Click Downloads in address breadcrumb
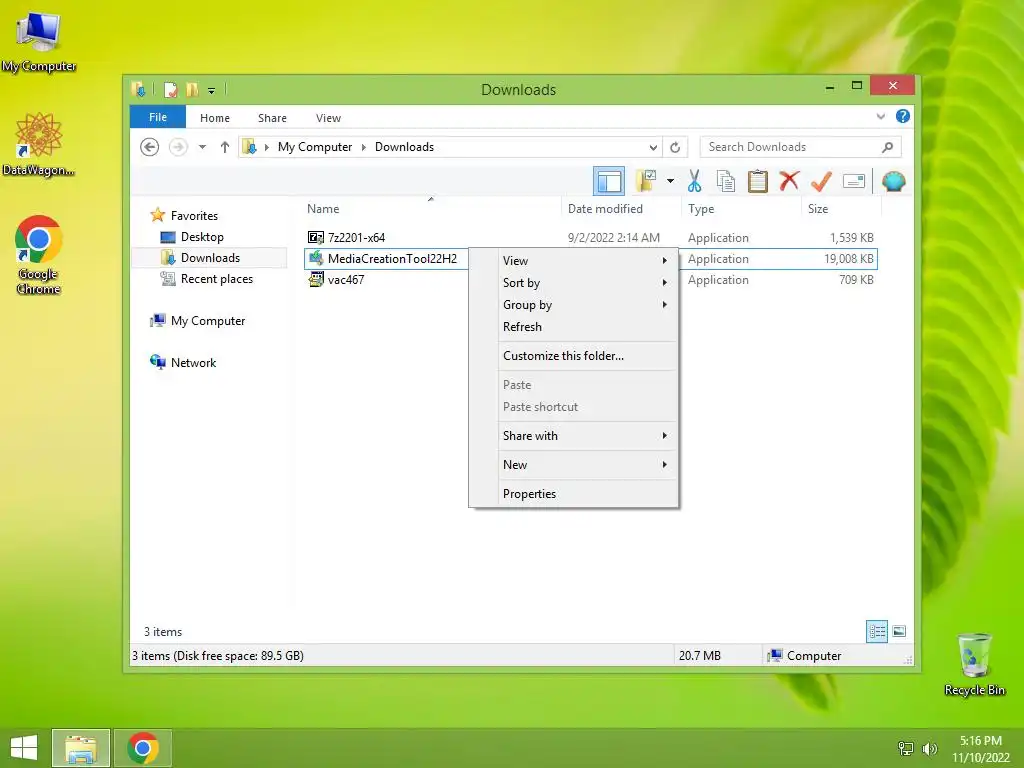The height and width of the screenshot is (768, 1024). [x=404, y=147]
